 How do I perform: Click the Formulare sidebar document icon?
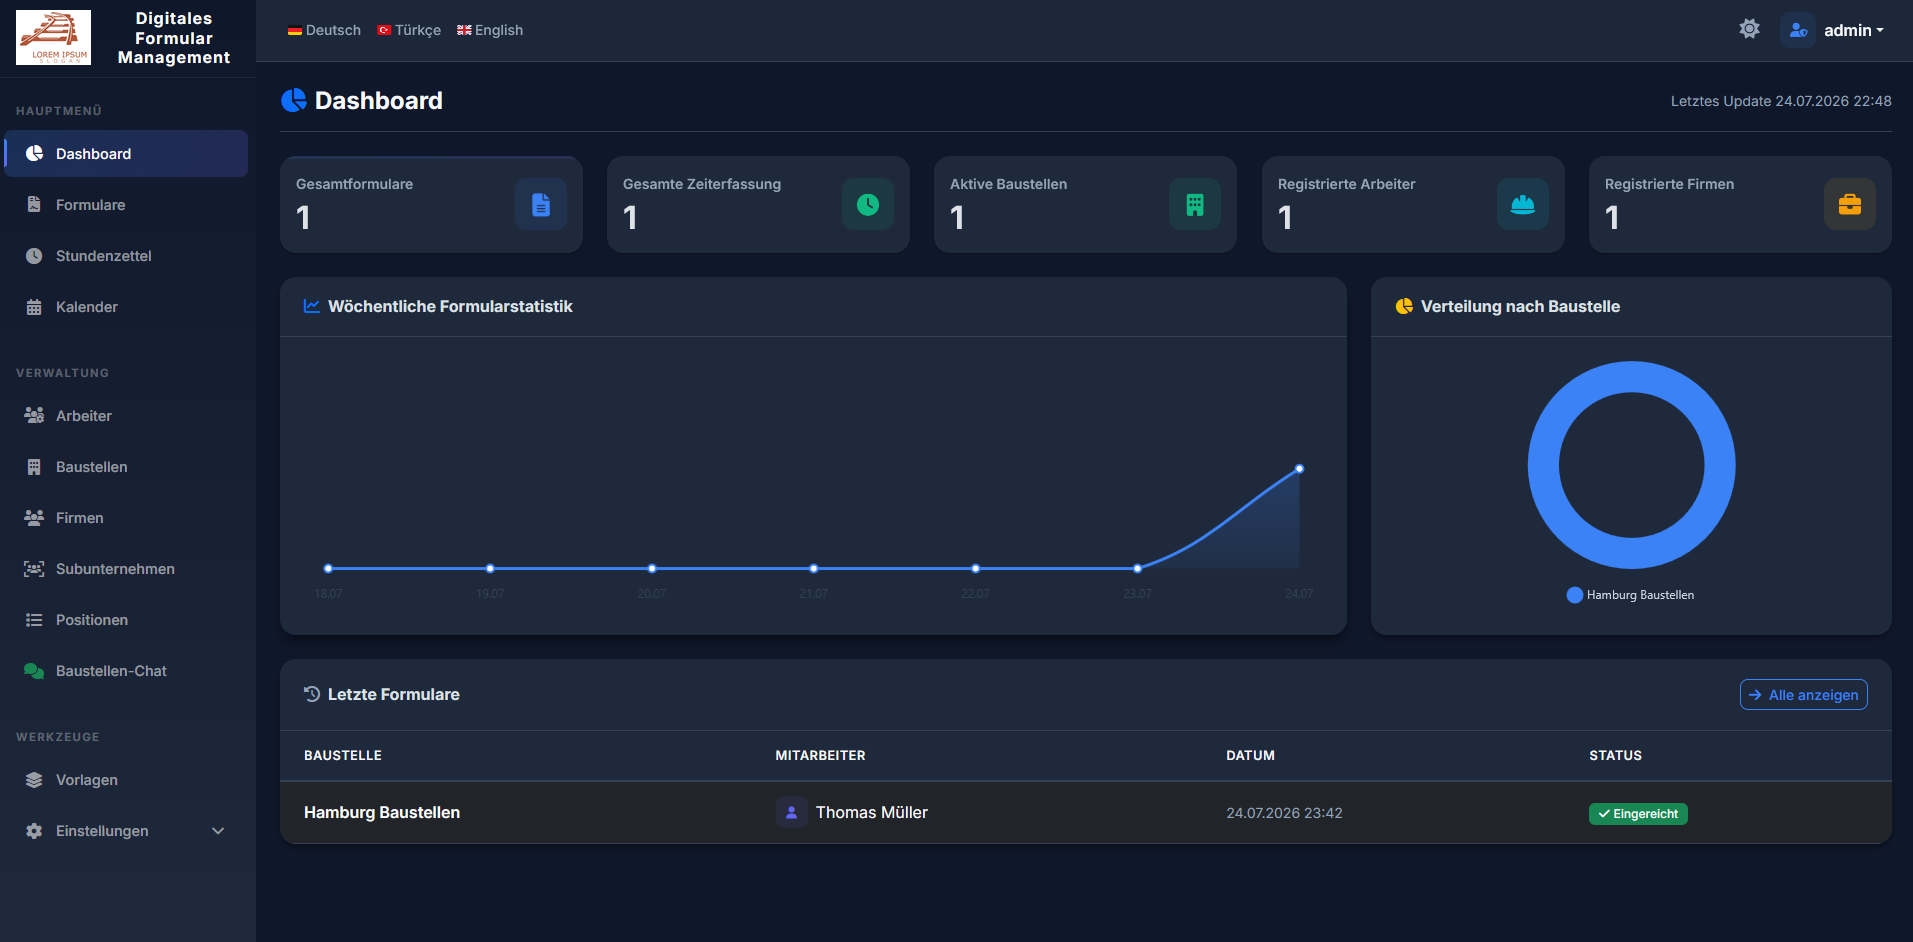tap(34, 204)
